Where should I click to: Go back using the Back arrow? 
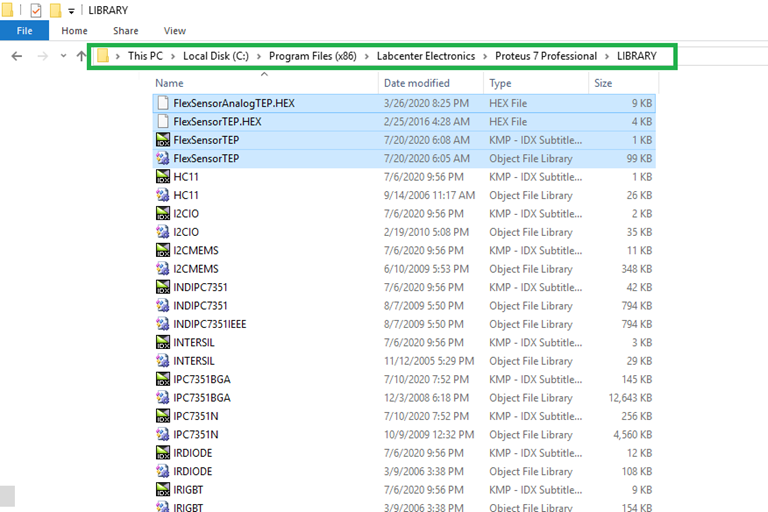click(x=17, y=56)
